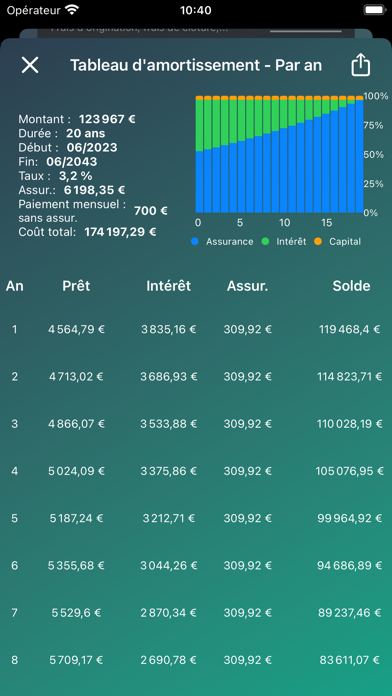Tap the title 'Tableau d'amortissement - Par an'
The width and height of the screenshot is (392, 696).
coord(196,65)
